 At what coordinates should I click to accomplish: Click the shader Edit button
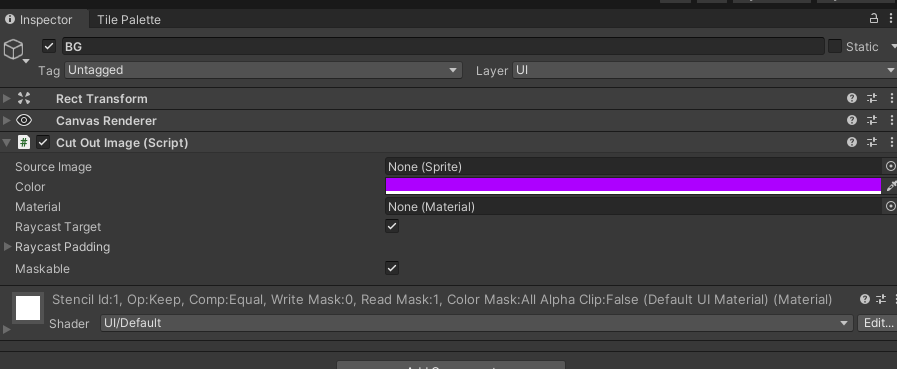click(x=877, y=323)
